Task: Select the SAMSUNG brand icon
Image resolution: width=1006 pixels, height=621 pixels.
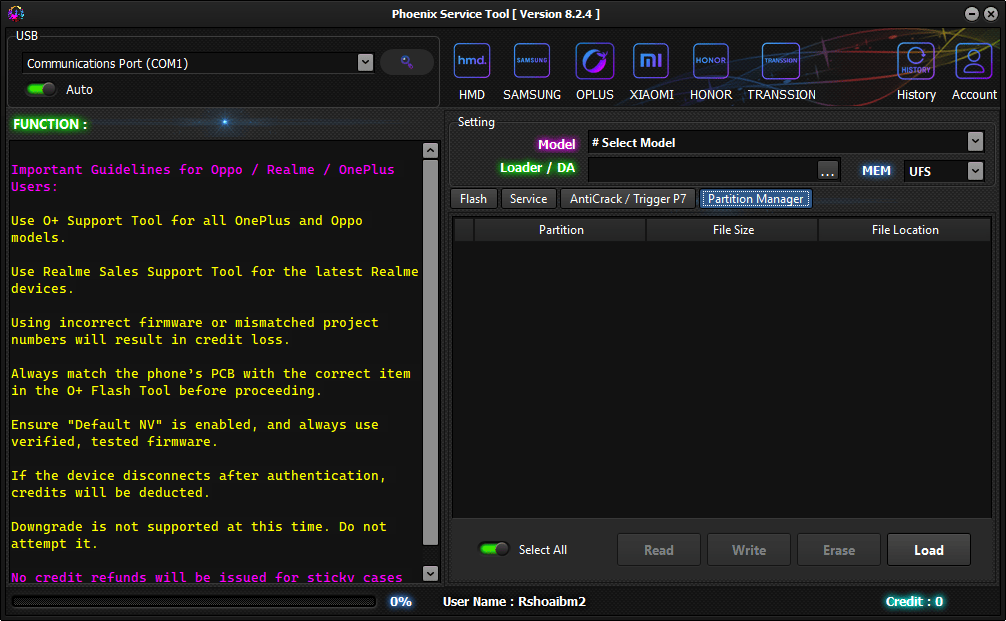Action: pos(531,61)
